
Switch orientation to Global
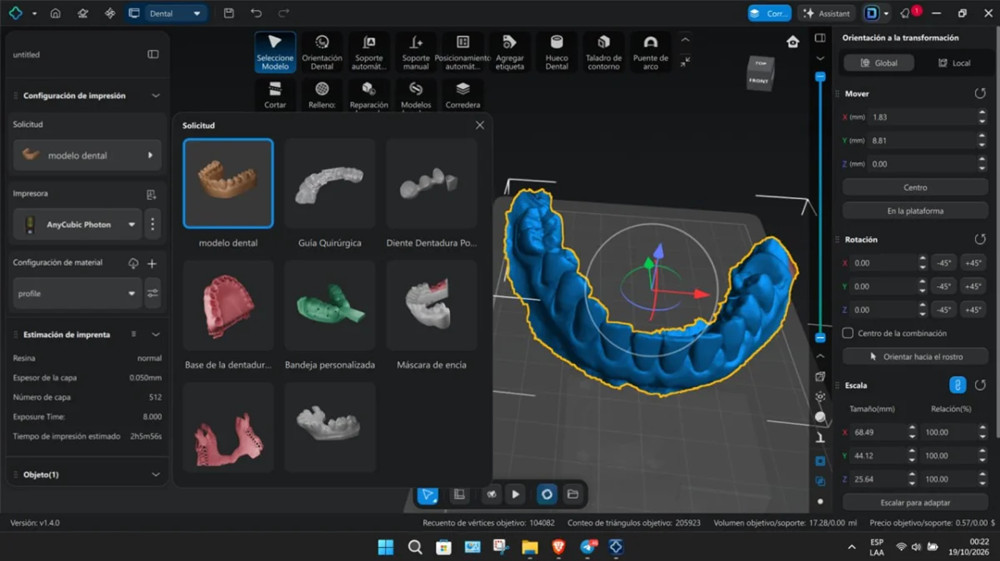[x=879, y=62]
